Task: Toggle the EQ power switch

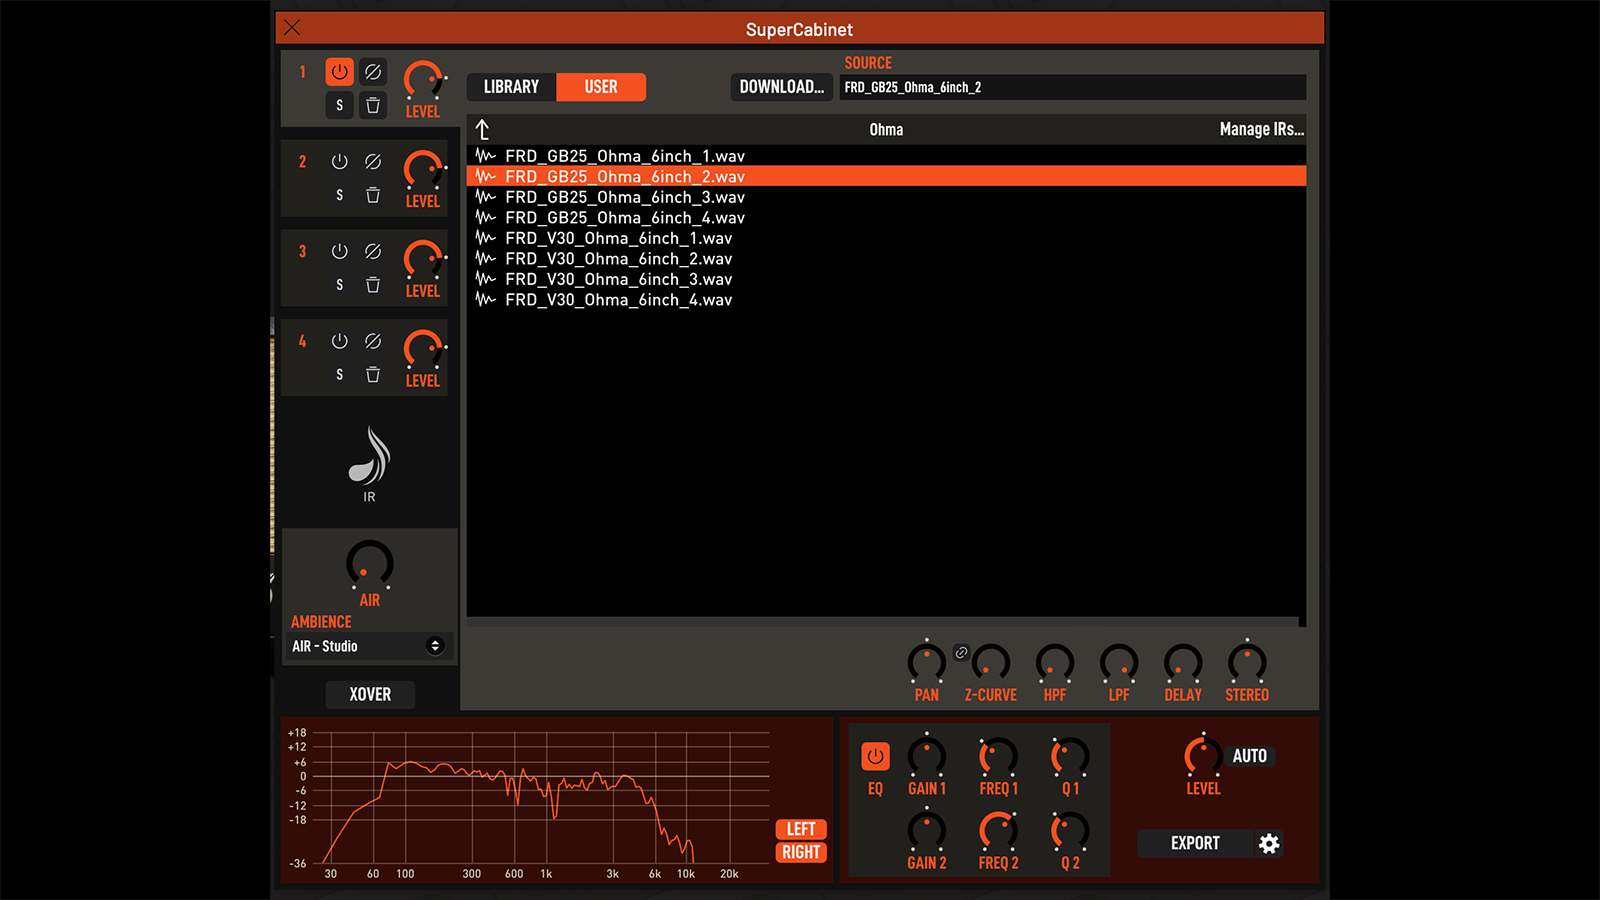Action: (875, 756)
